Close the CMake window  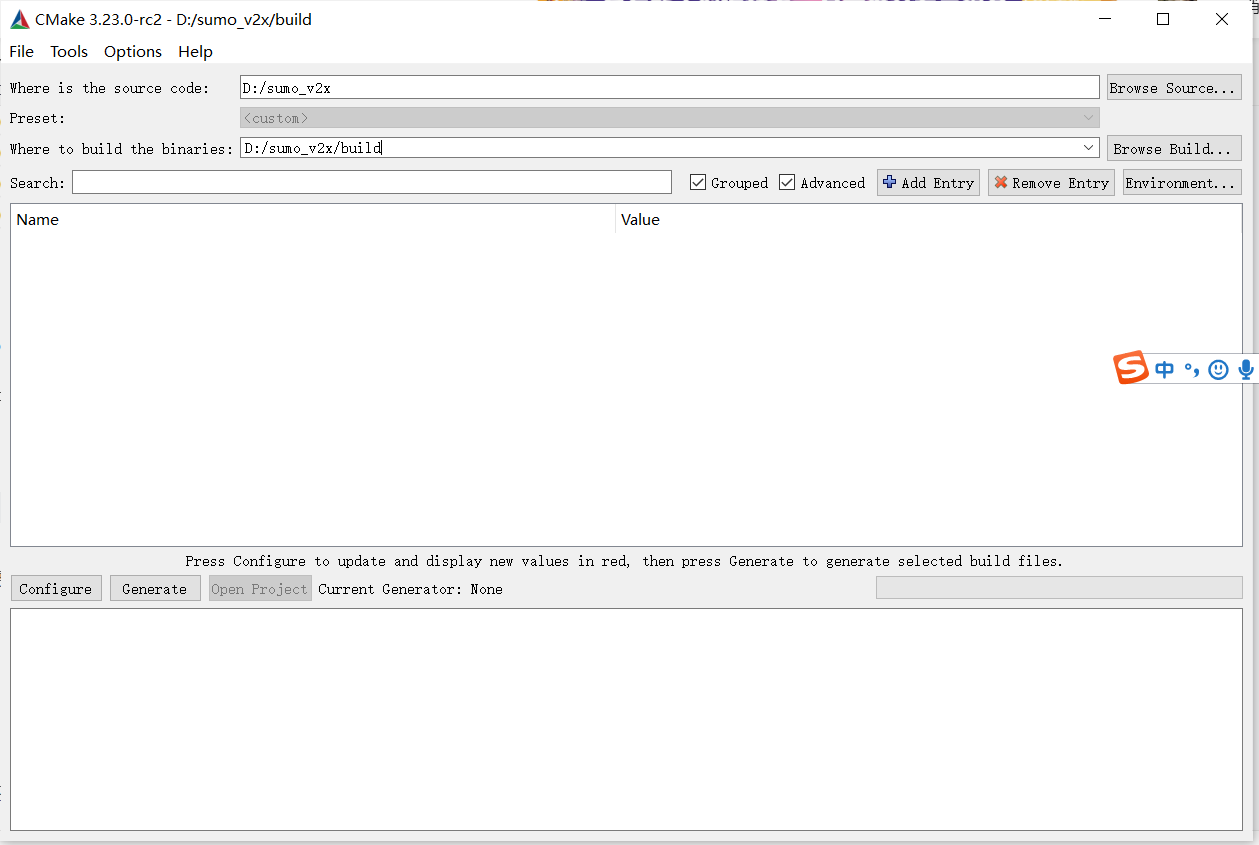1222,19
